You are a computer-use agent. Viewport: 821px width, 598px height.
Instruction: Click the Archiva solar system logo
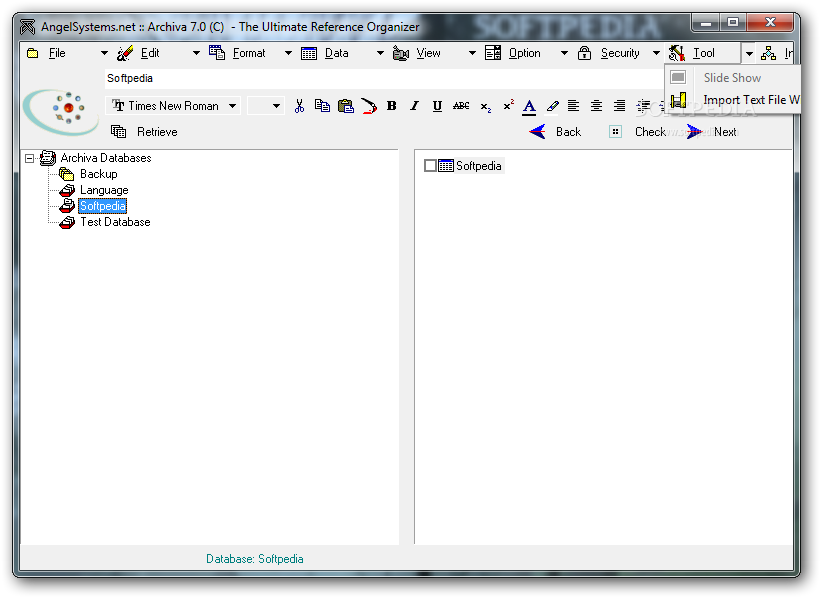(61, 112)
